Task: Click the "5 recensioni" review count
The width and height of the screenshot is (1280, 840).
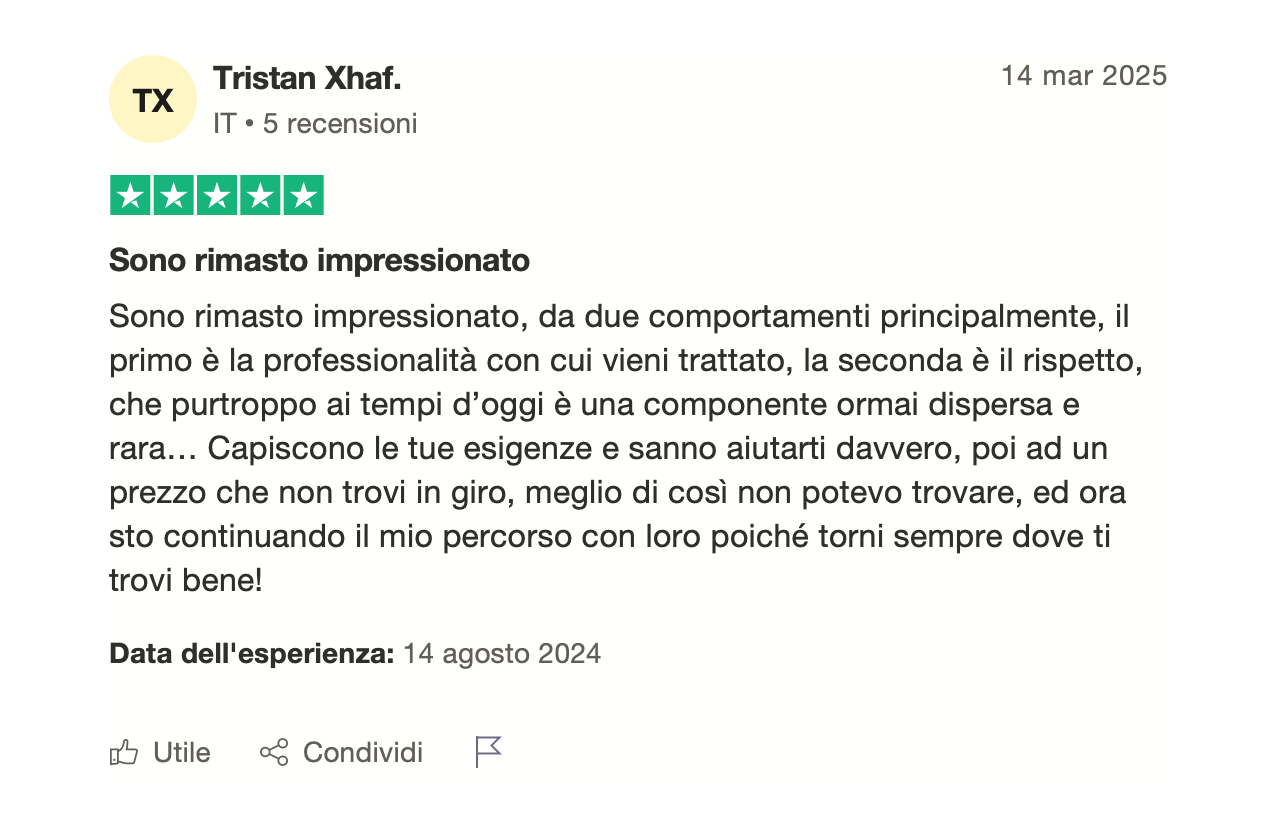Action: pos(340,124)
